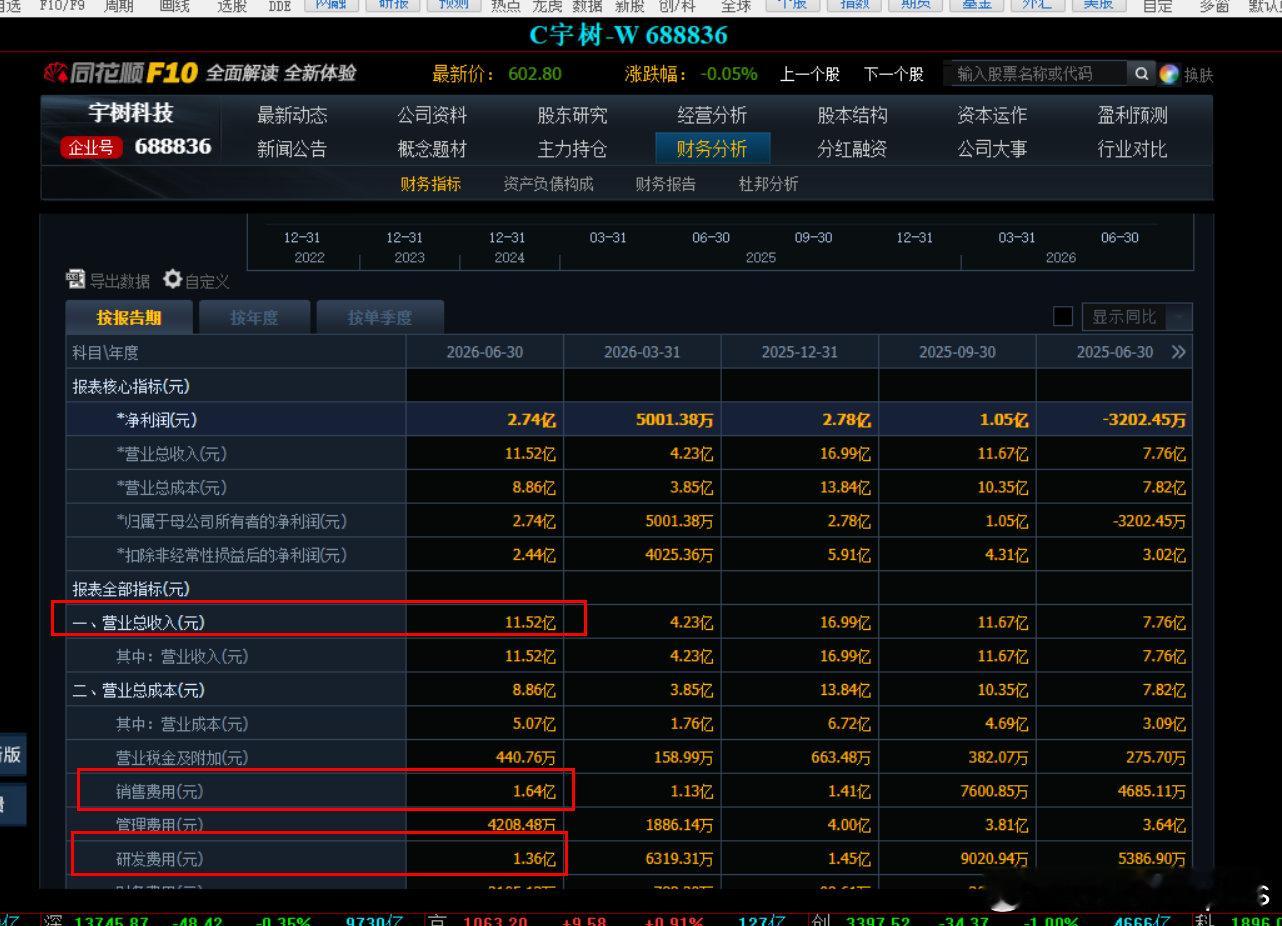Click the 自定义 label
This screenshot has height=926, width=1282.
(208, 281)
